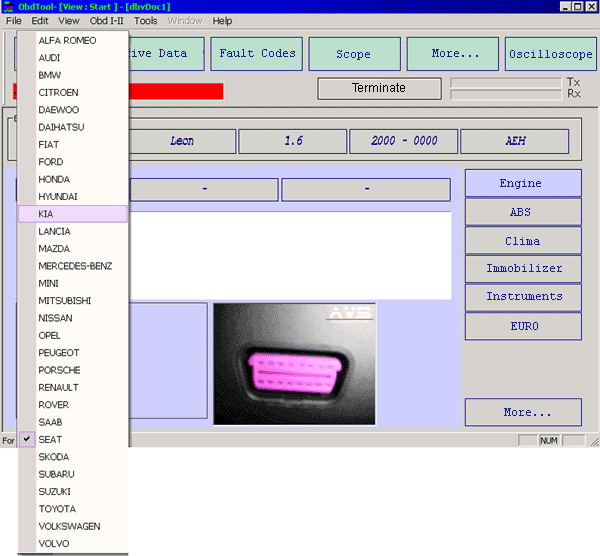Select PEUGEOT manufacturer

pos(73,353)
